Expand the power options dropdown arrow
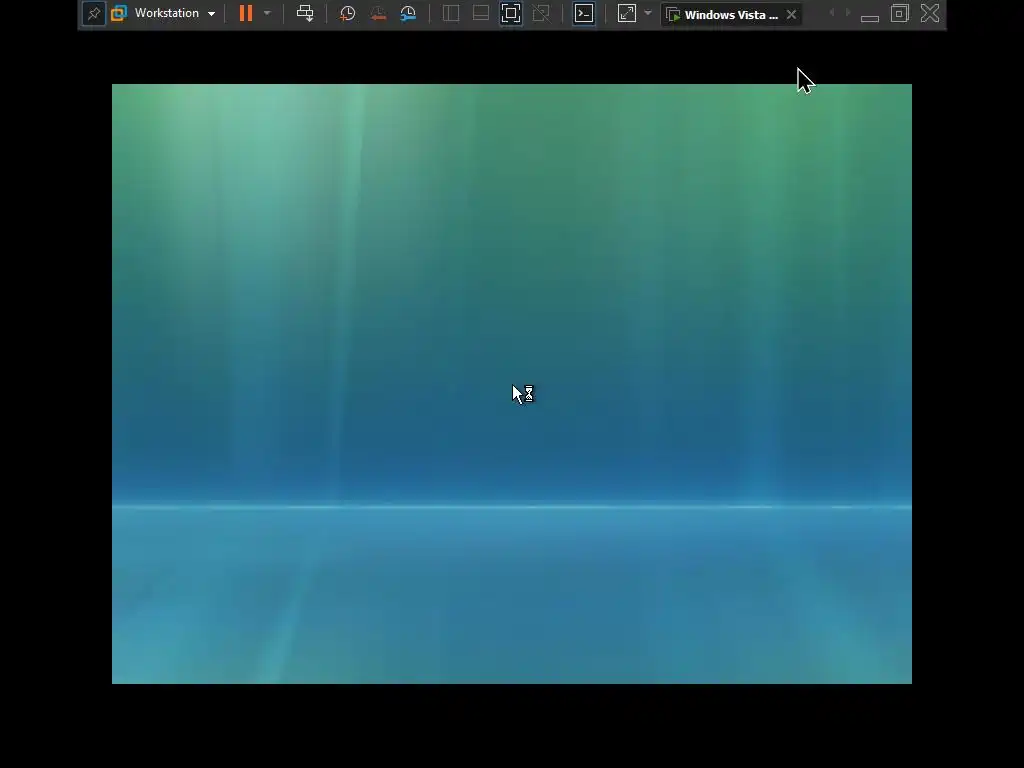Viewport: 1024px width, 768px height. 267,13
